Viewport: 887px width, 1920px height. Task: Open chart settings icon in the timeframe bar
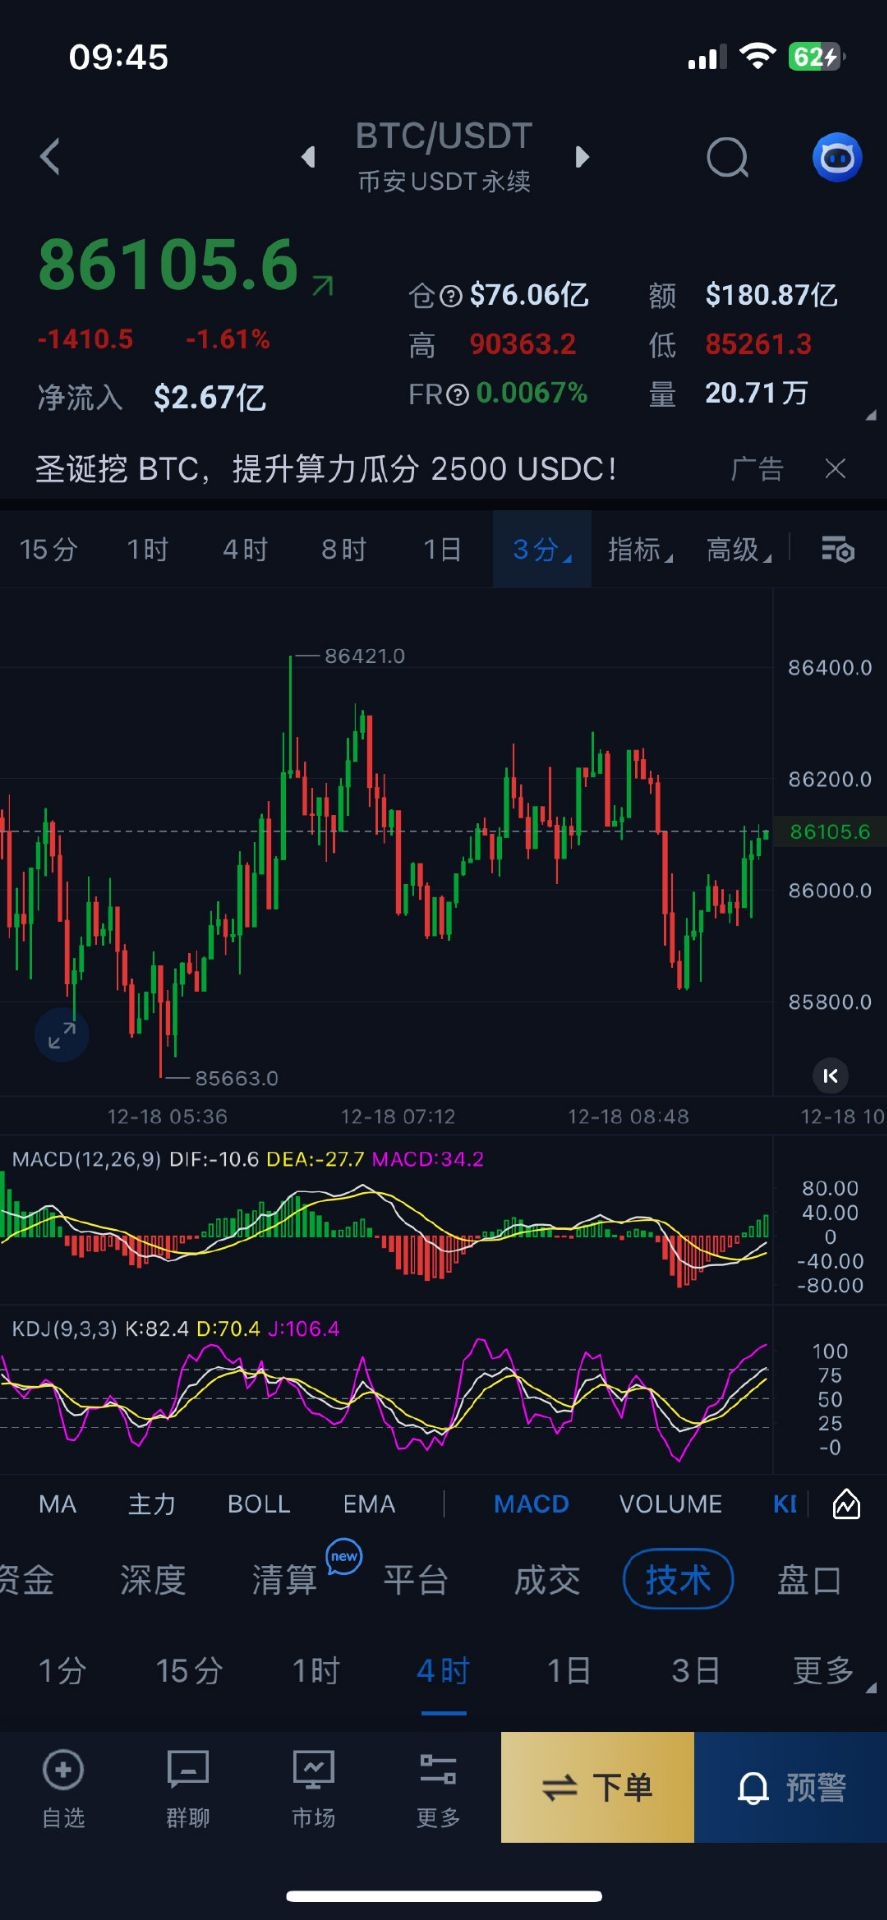coord(837,549)
